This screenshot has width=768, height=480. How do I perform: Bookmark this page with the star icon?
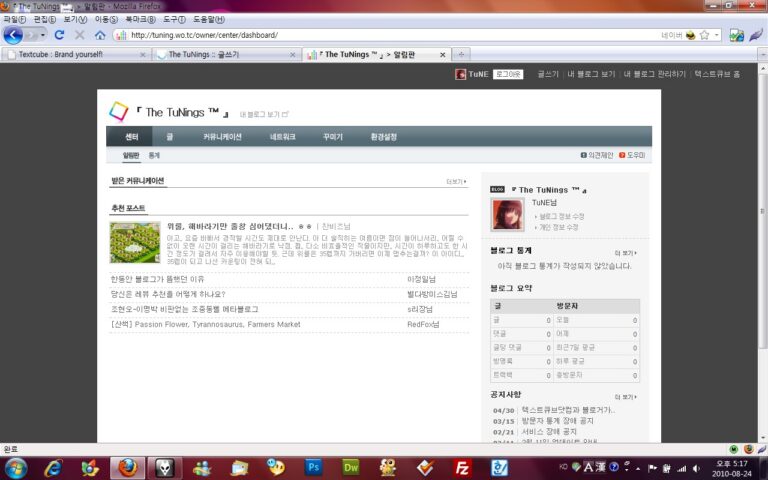coord(704,35)
